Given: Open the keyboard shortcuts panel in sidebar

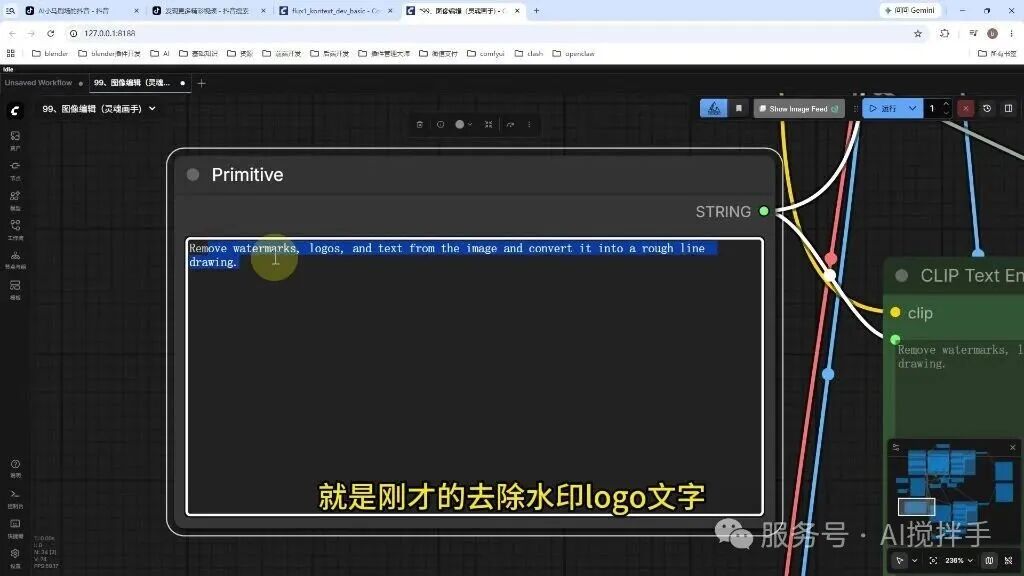Looking at the screenshot, I should point(15,528).
